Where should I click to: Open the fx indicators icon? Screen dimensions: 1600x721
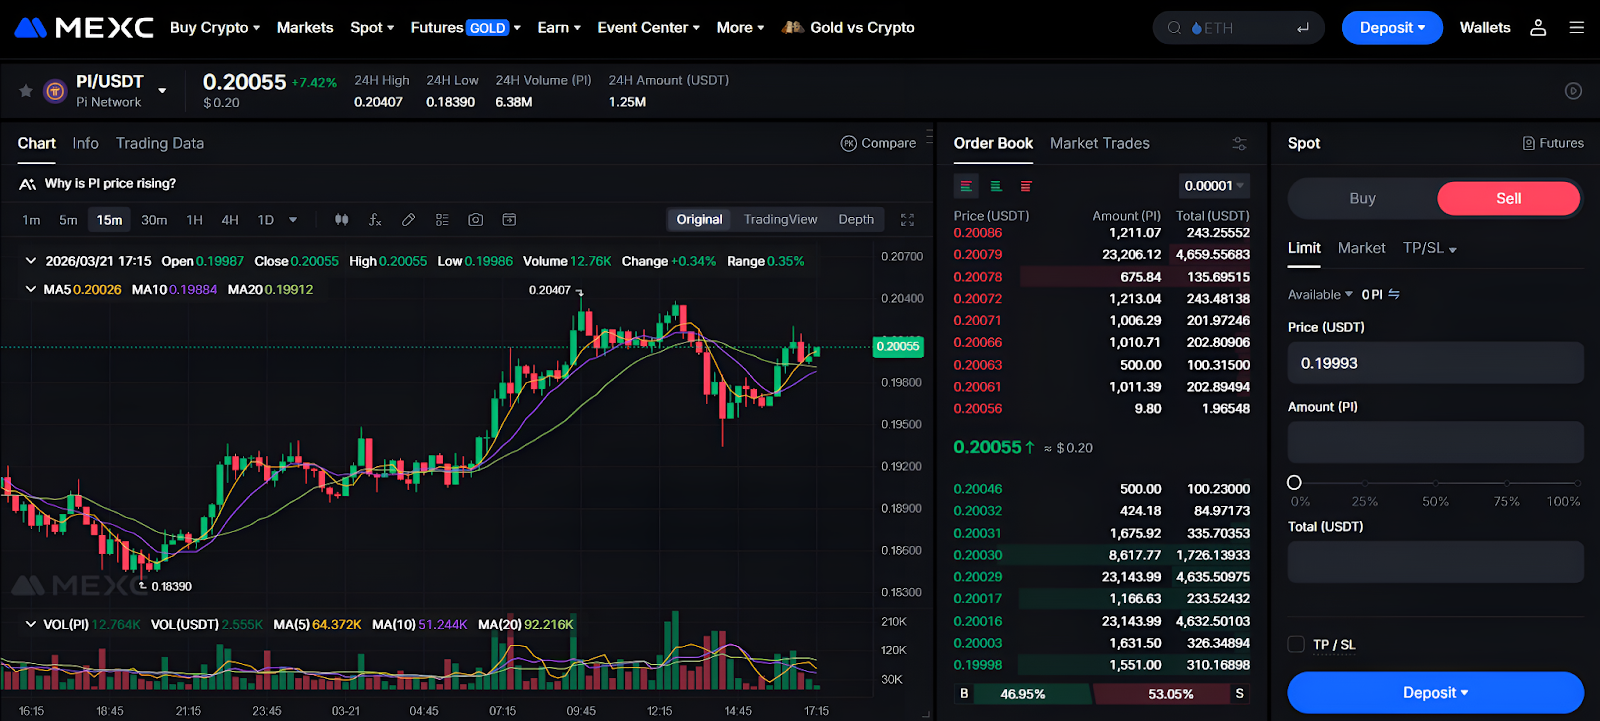click(x=375, y=220)
